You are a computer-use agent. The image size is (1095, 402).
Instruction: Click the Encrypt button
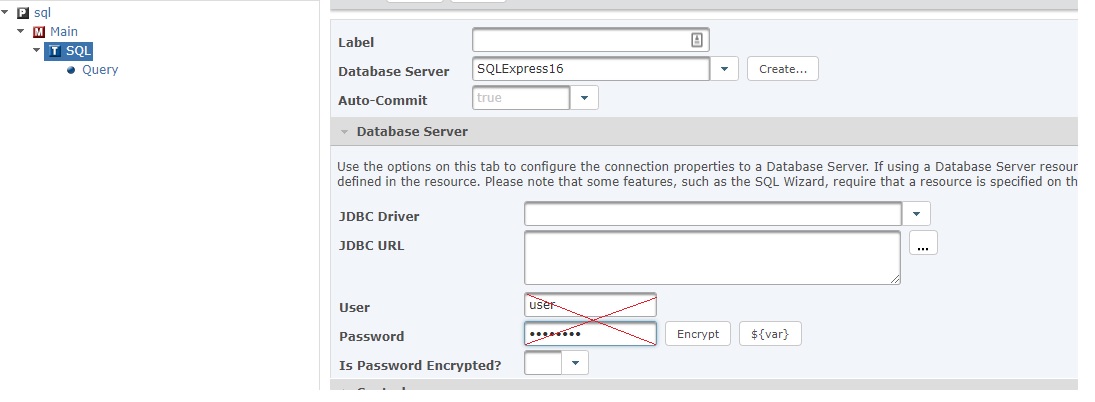point(697,334)
